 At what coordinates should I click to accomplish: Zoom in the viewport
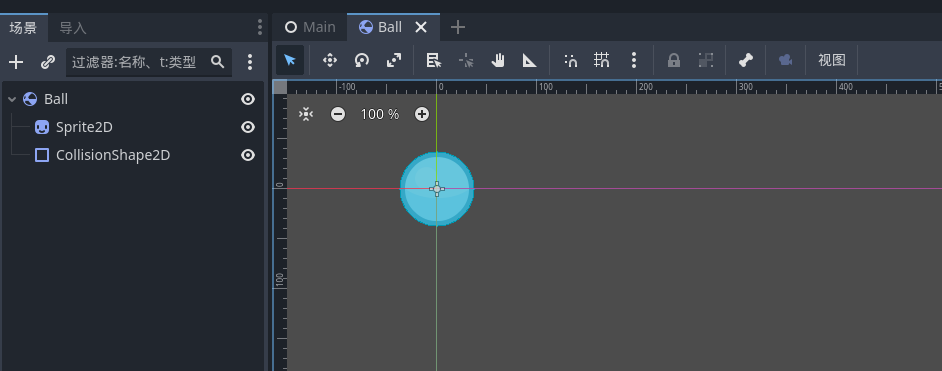point(422,114)
